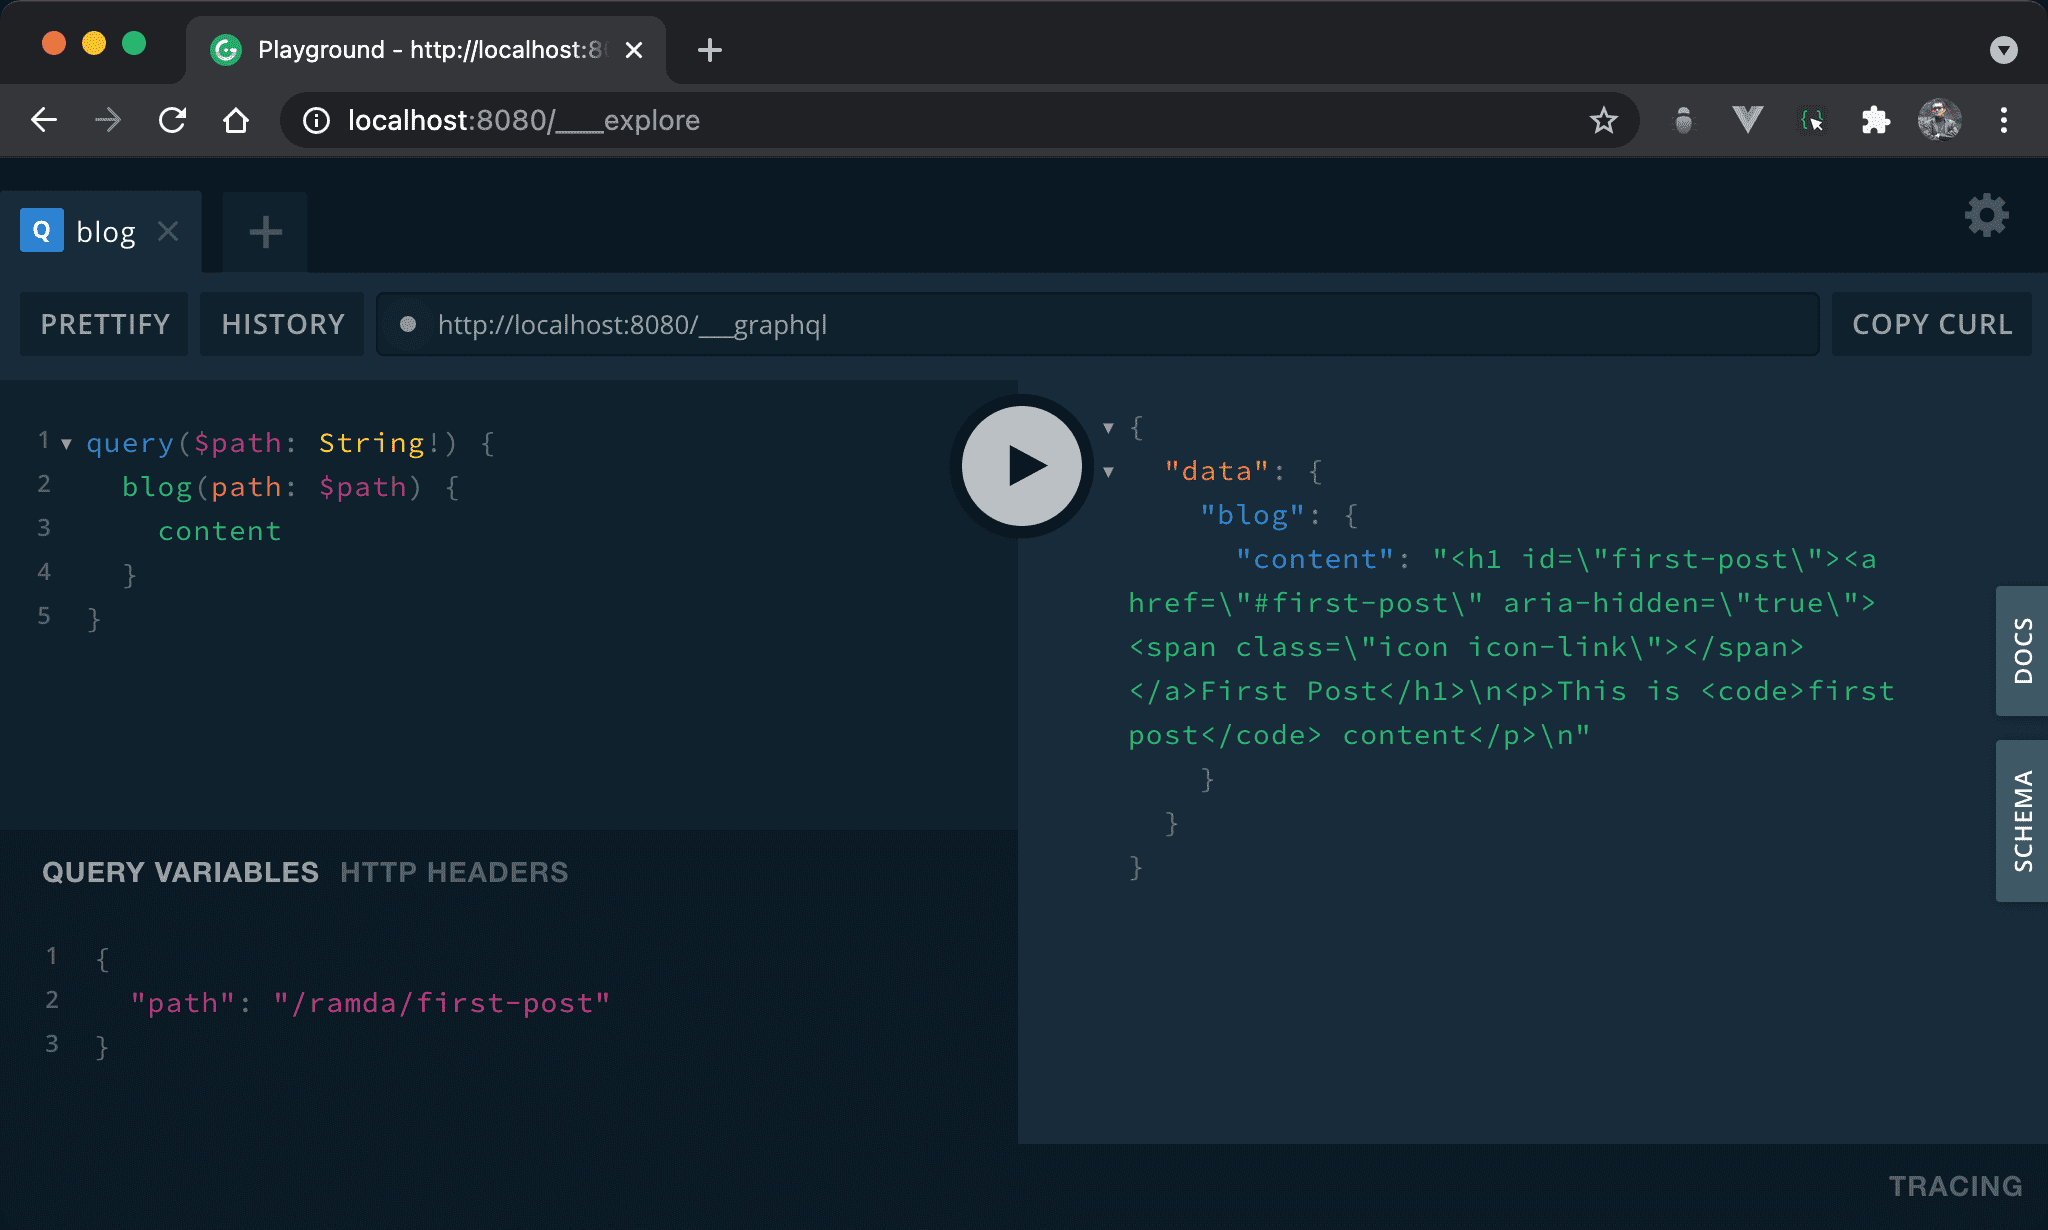Open the browser home page

click(x=236, y=120)
